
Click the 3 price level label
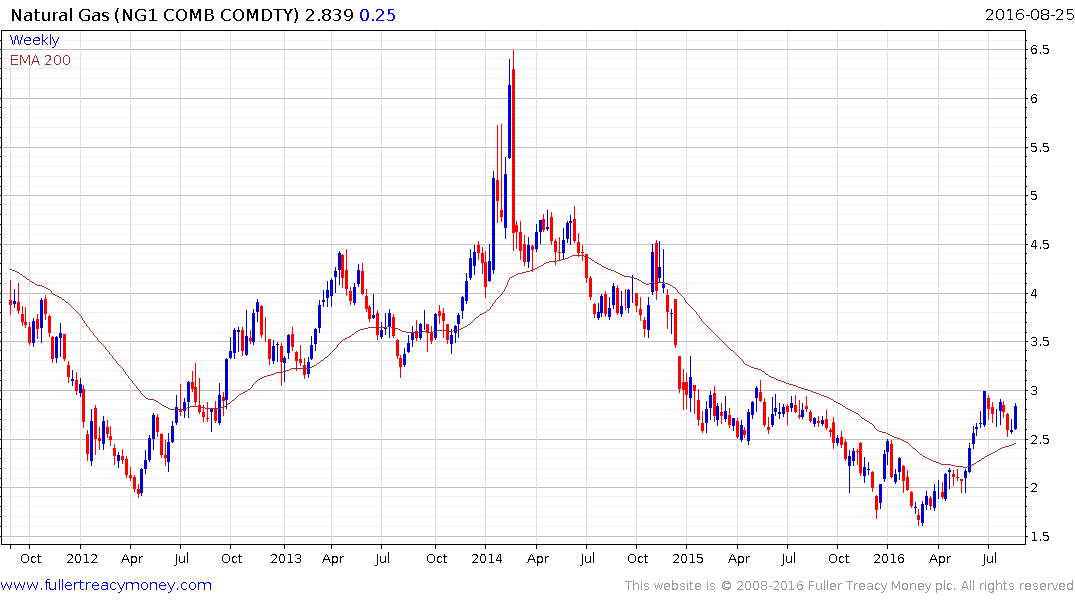1034,390
